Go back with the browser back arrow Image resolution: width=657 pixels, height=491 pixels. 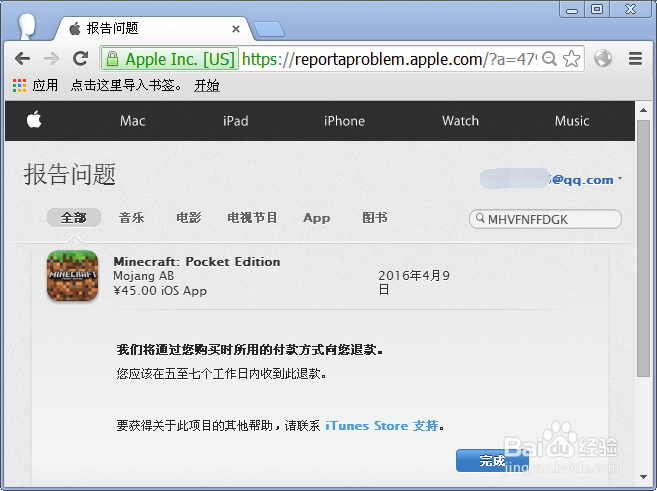click(22, 59)
